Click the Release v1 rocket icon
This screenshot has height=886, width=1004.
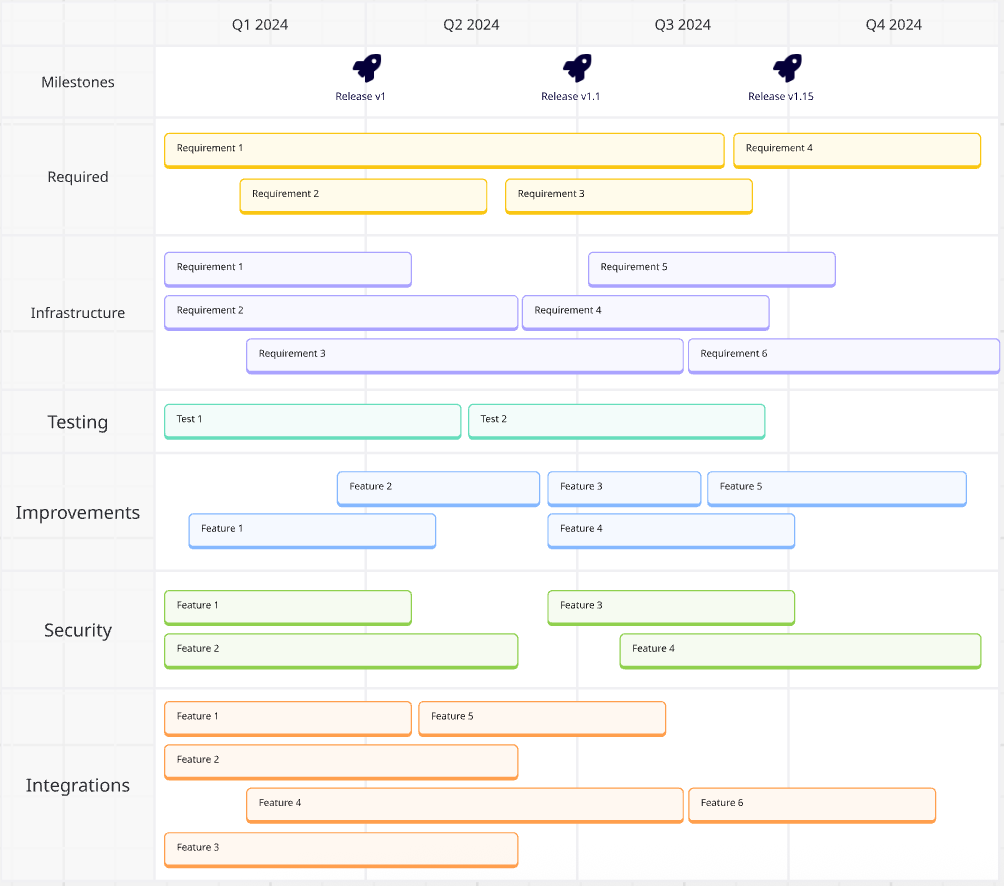366,69
